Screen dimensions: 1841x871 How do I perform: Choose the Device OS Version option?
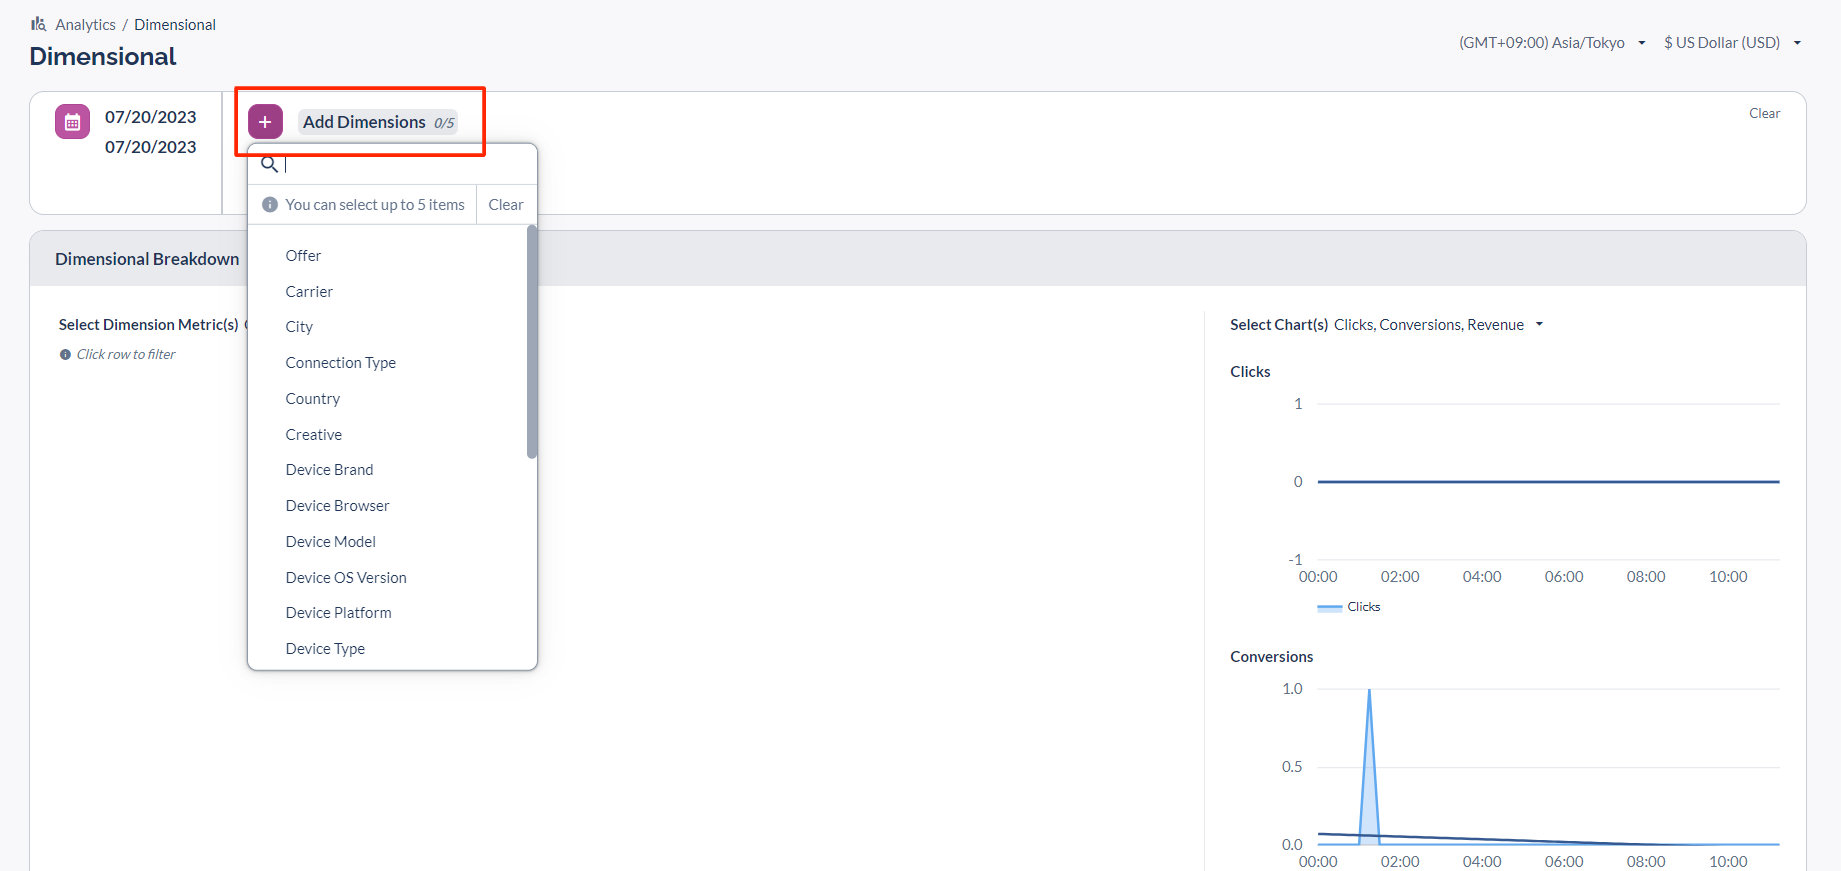click(x=346, y=578)
